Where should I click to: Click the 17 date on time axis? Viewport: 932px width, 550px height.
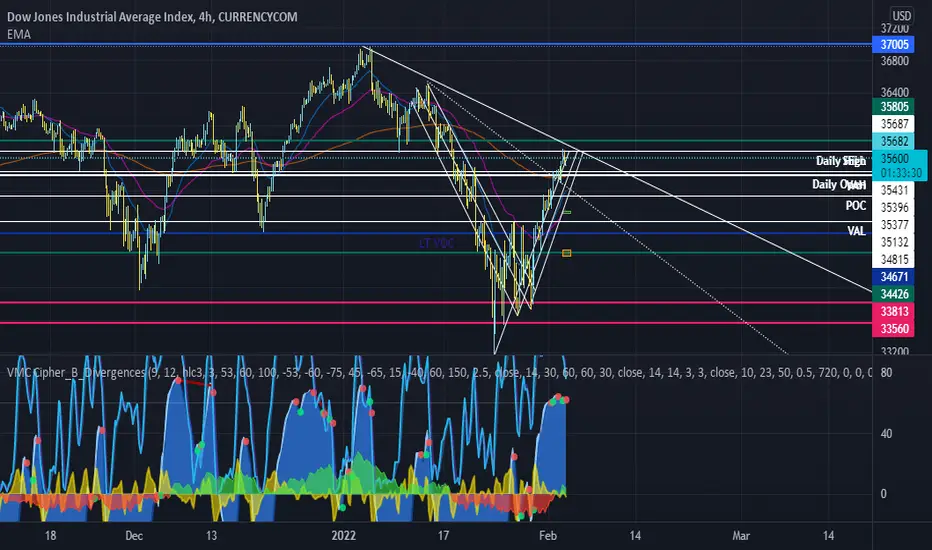(x=443, y=536)
